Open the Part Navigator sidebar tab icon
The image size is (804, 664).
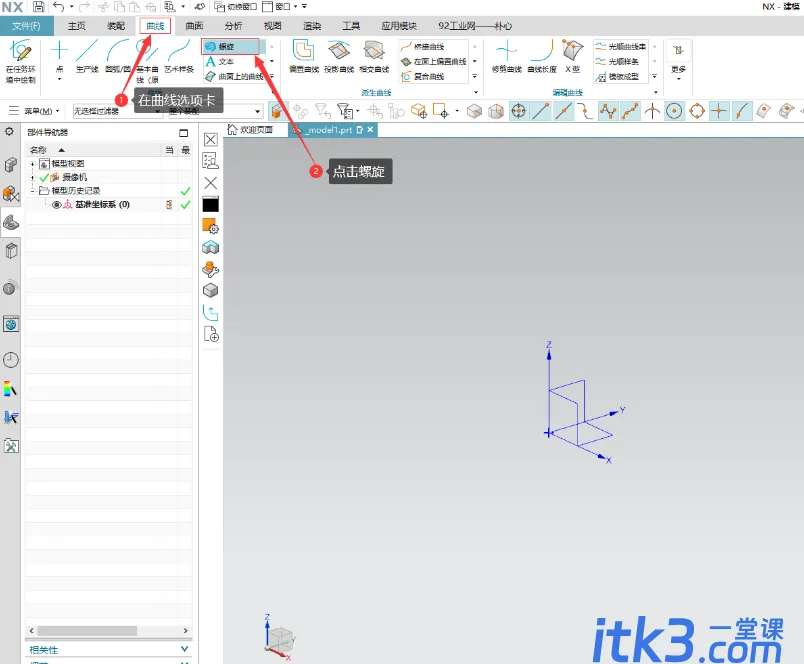click(x=11, y=223)
